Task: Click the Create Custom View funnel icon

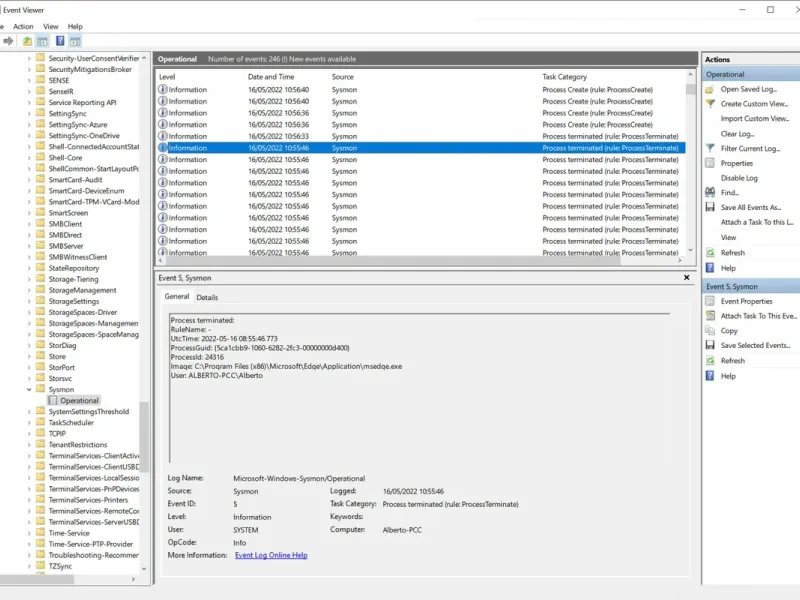Action: 710,104
